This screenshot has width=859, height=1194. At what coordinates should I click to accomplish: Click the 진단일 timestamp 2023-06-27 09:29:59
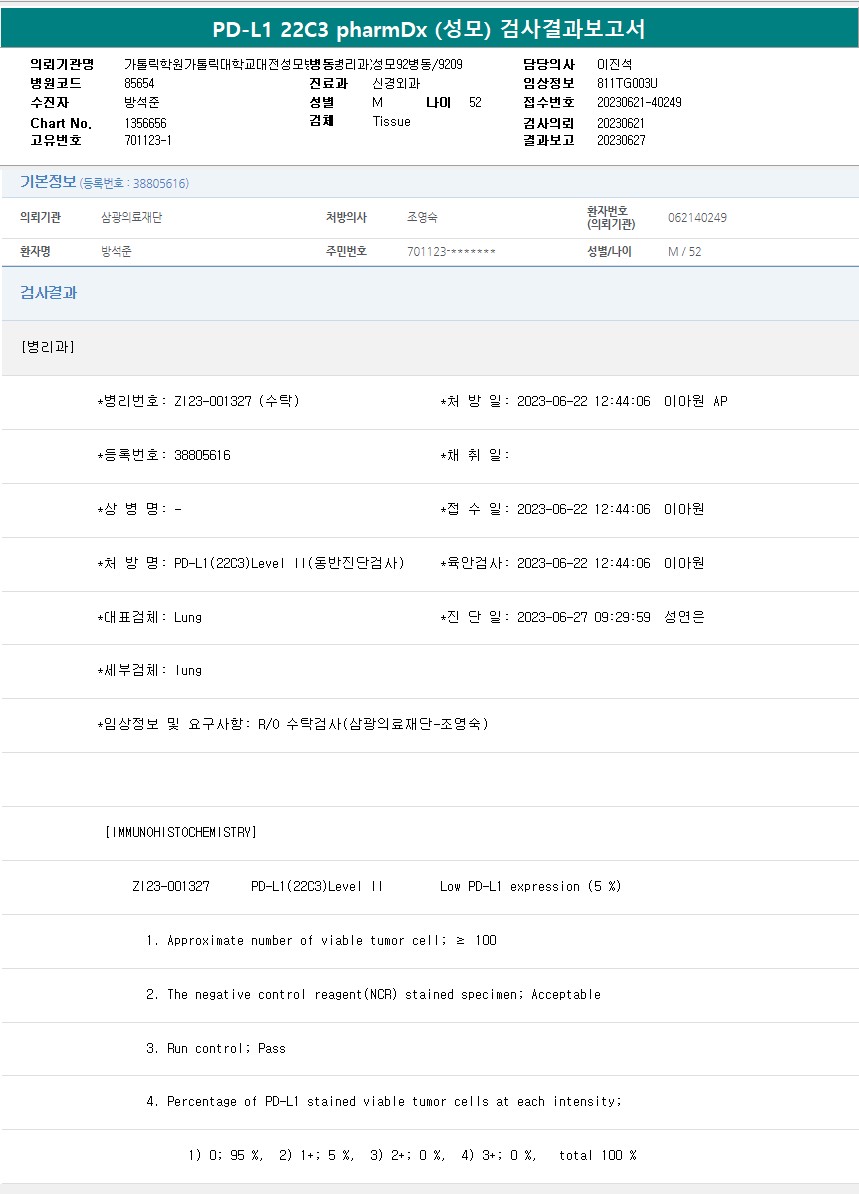click(x=583, y=617)
